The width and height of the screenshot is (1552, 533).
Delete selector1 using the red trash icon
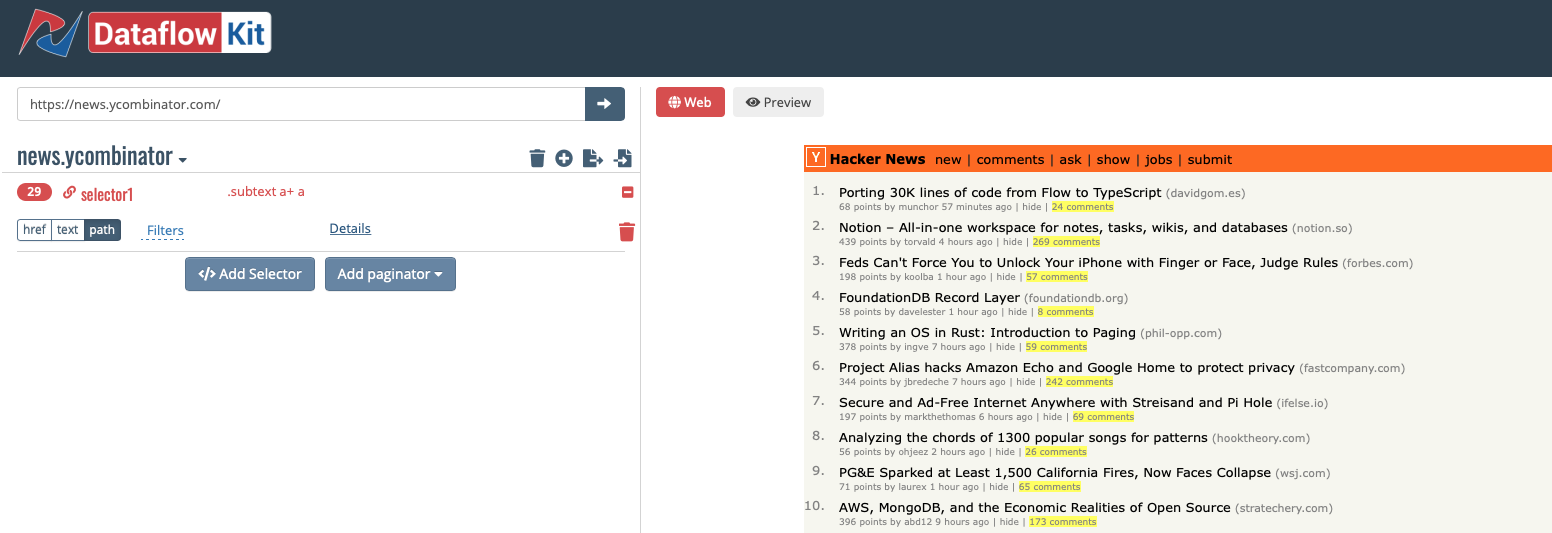tap(627, 232)
